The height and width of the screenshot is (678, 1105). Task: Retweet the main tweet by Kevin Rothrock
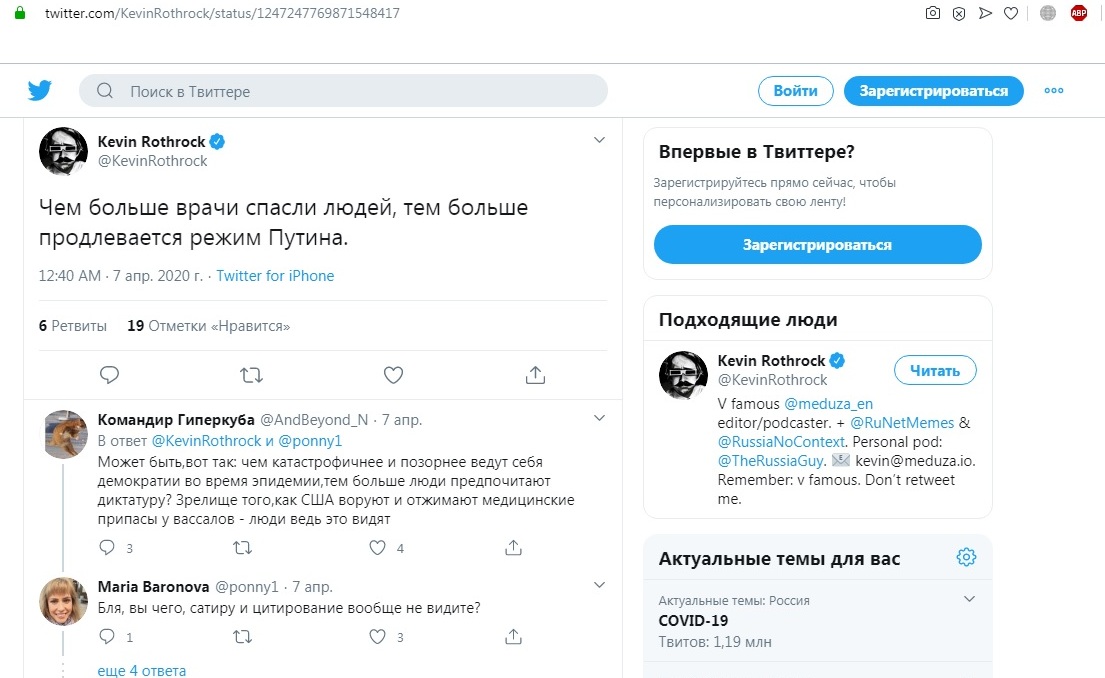(251, 375)
